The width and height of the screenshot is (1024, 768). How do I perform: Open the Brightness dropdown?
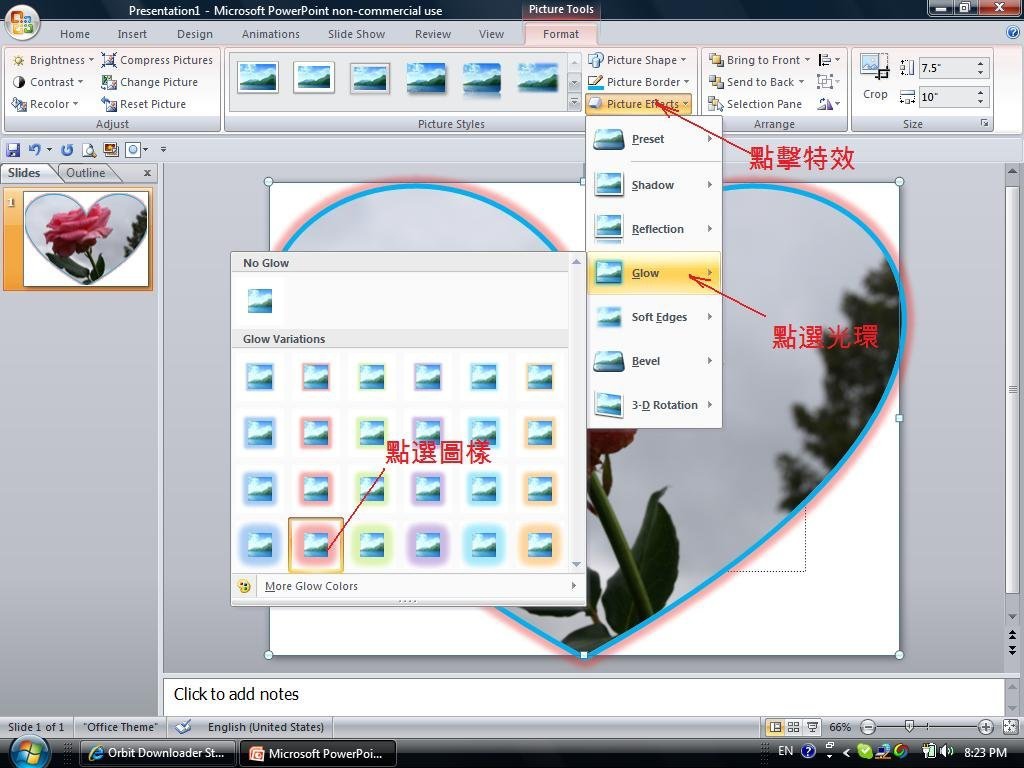pos(54,60)
